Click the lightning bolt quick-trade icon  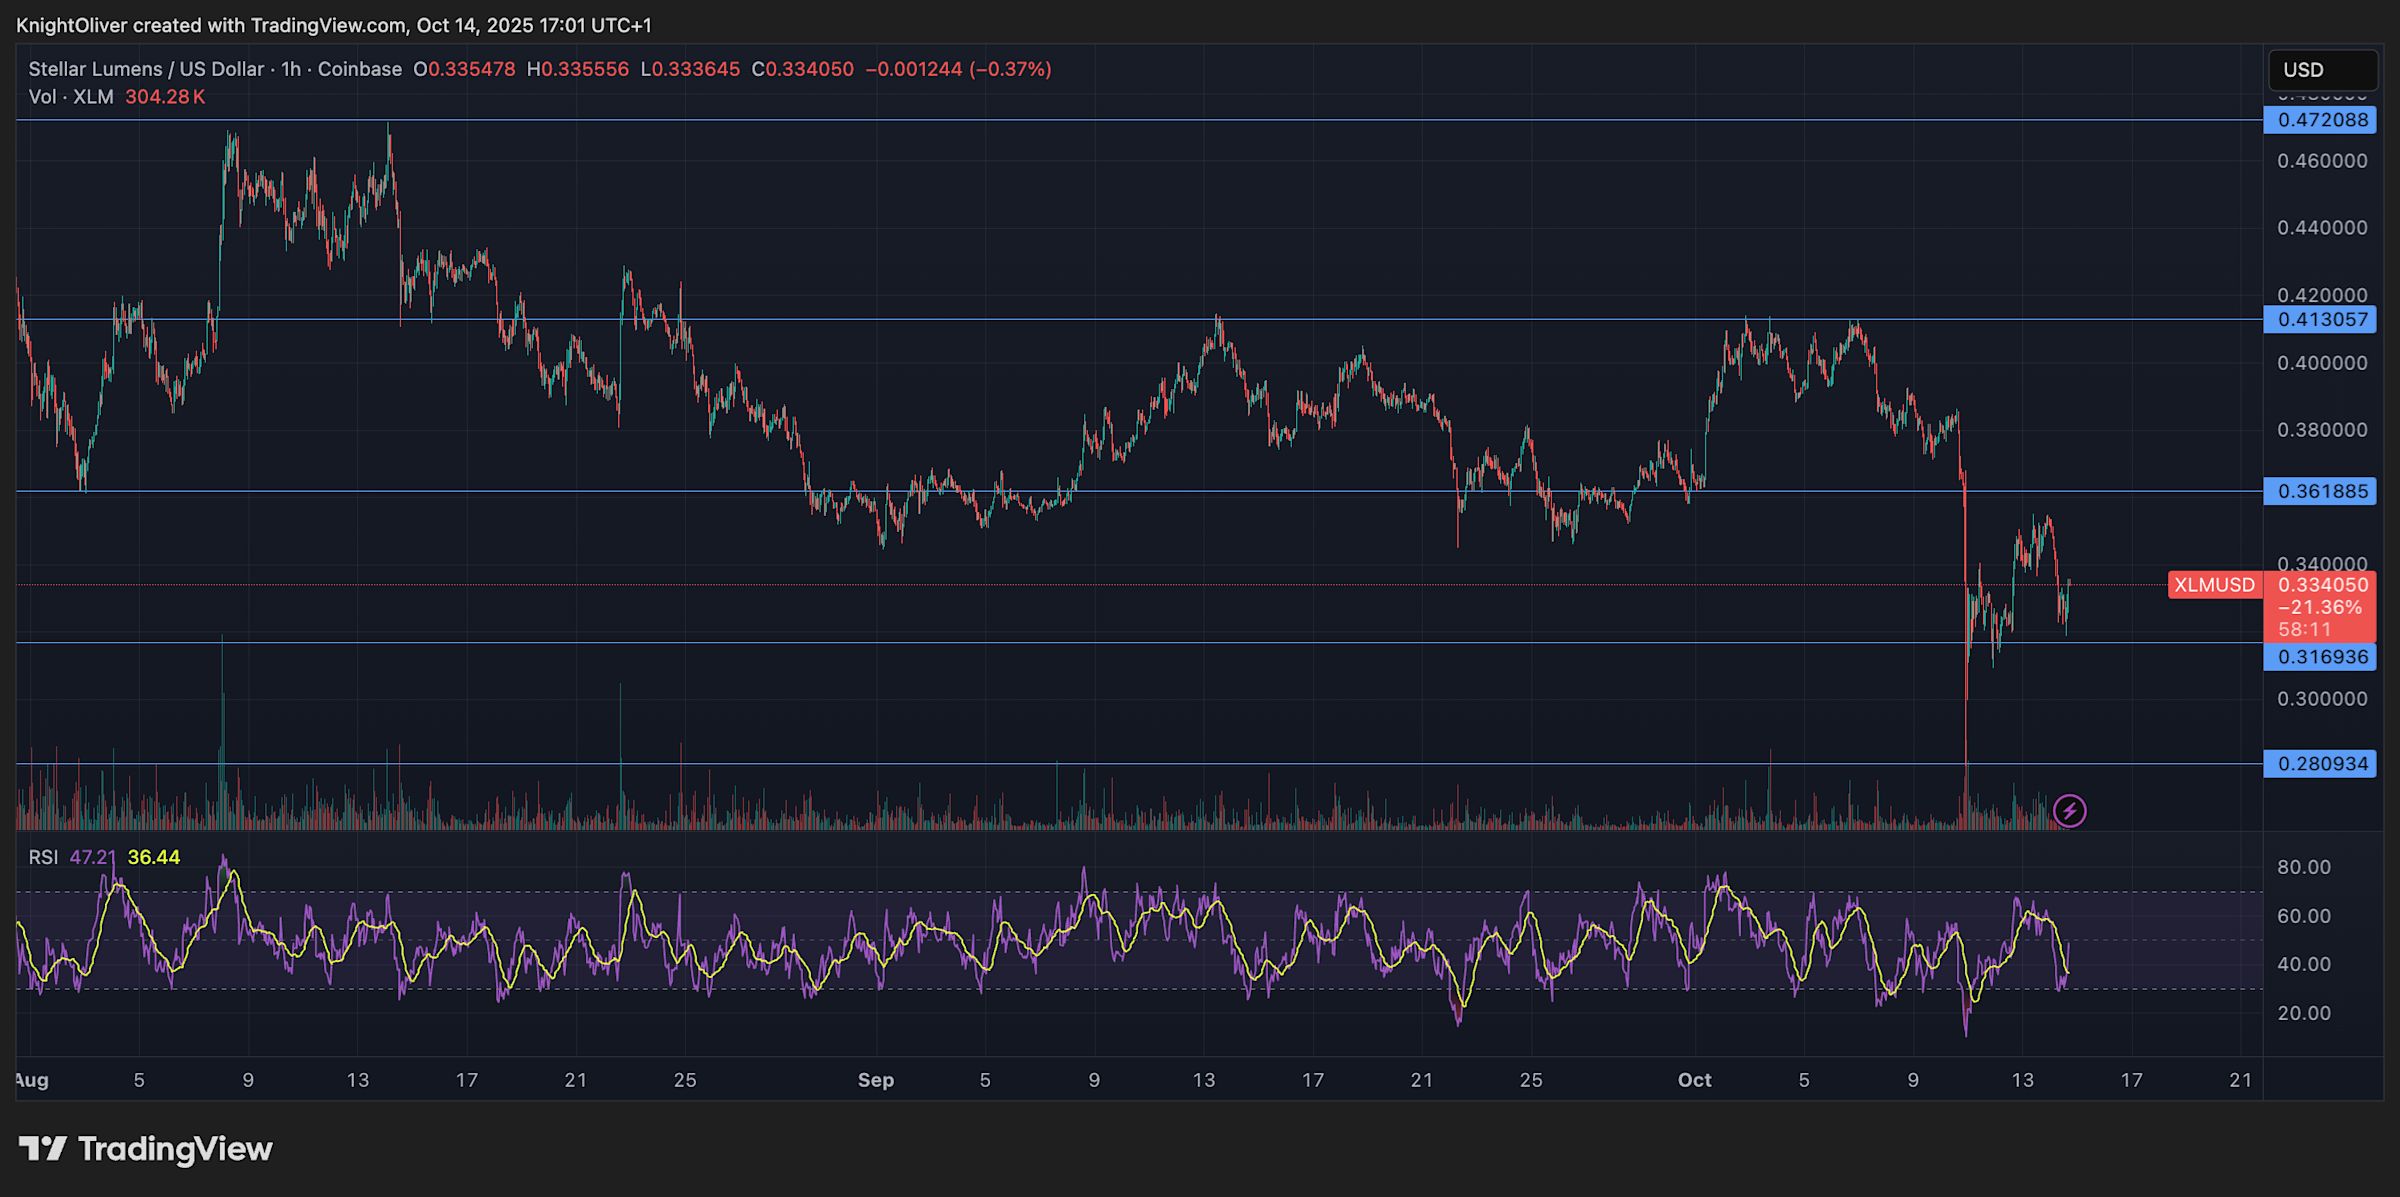[2068, 812]
